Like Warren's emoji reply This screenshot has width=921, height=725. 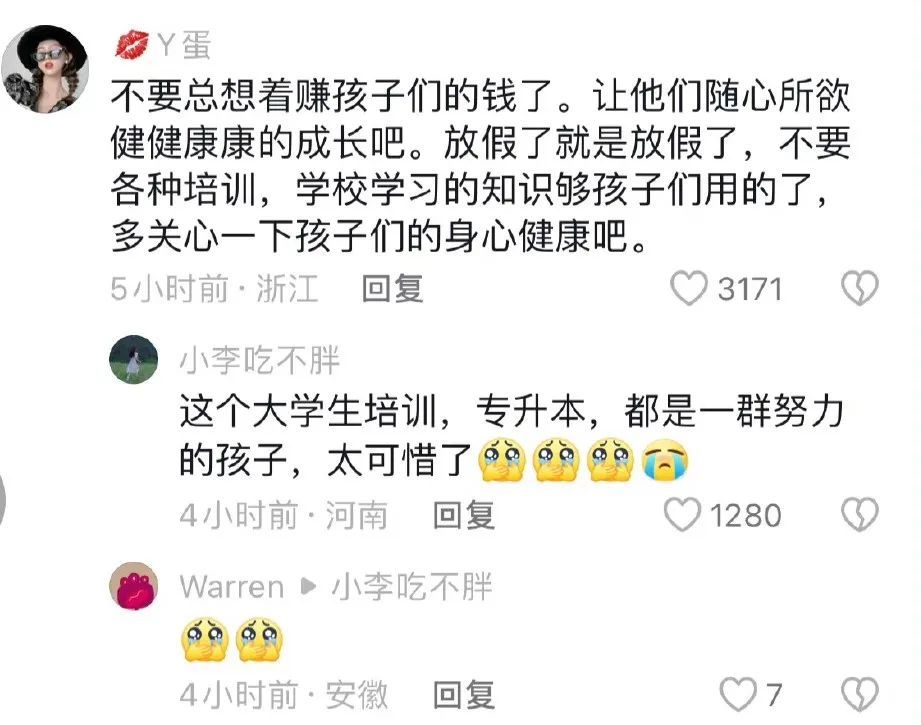click(x=738, y=694)
